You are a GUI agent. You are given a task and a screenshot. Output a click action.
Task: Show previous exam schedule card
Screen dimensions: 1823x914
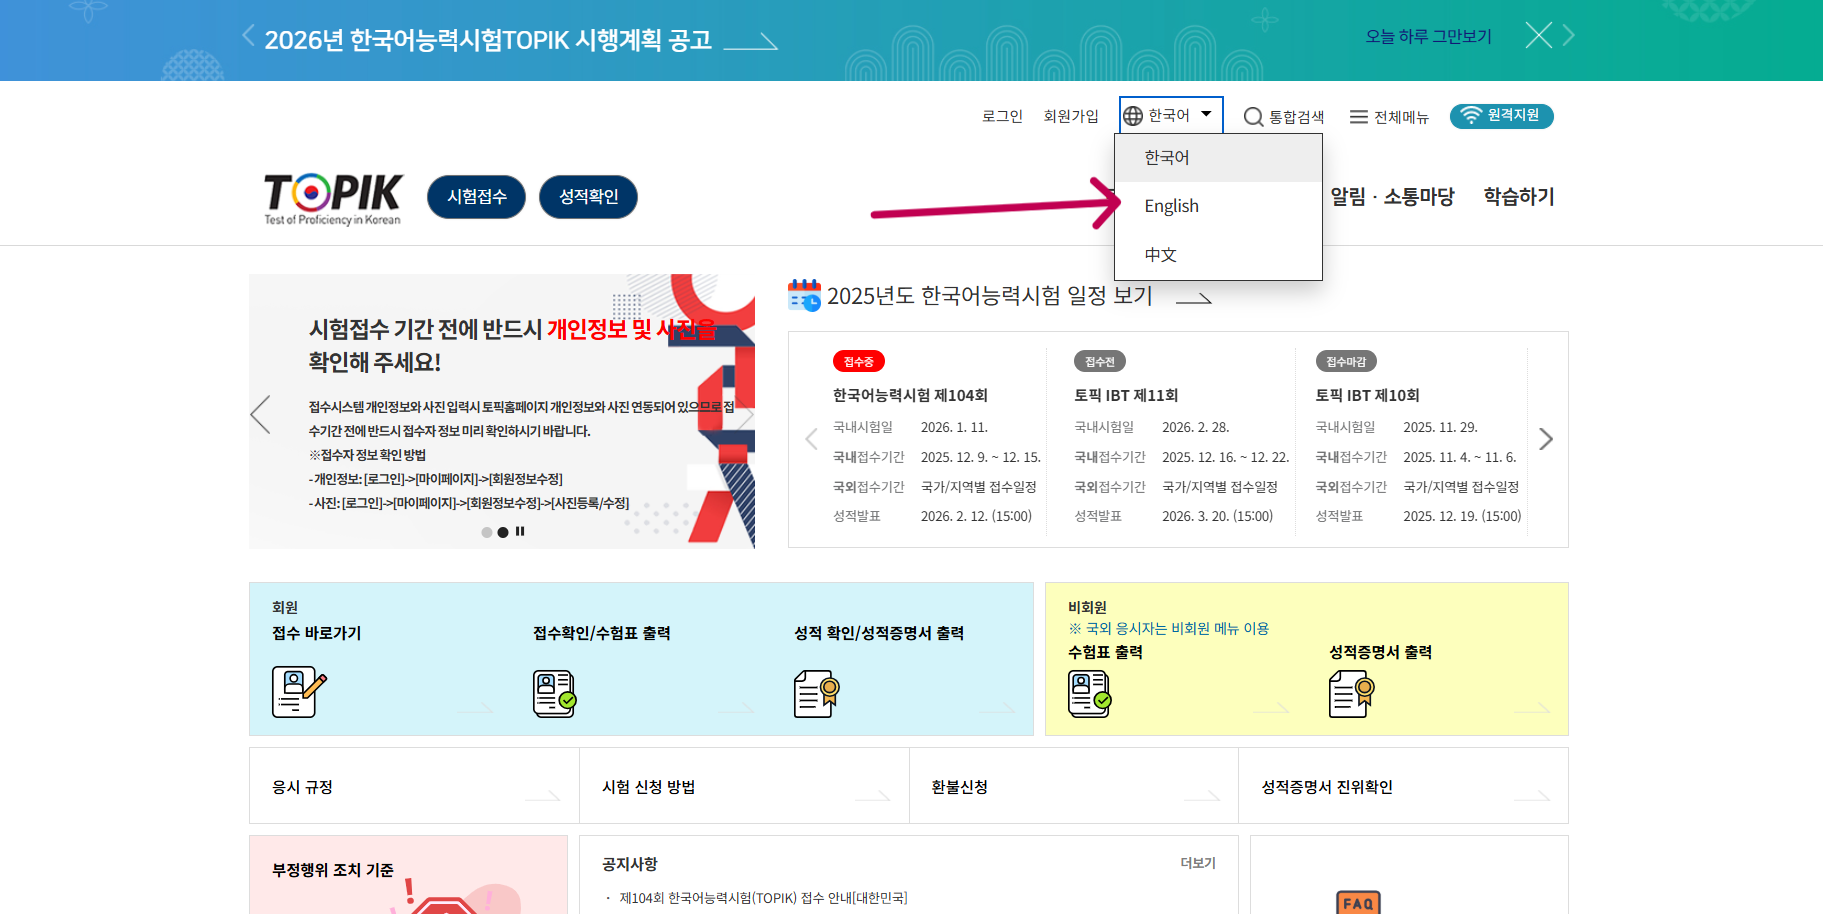811,439
